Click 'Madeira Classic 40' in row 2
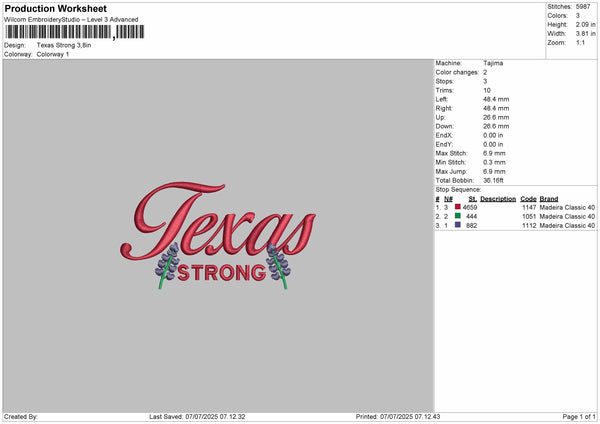600x424 pixels. (x=567, y=217)
